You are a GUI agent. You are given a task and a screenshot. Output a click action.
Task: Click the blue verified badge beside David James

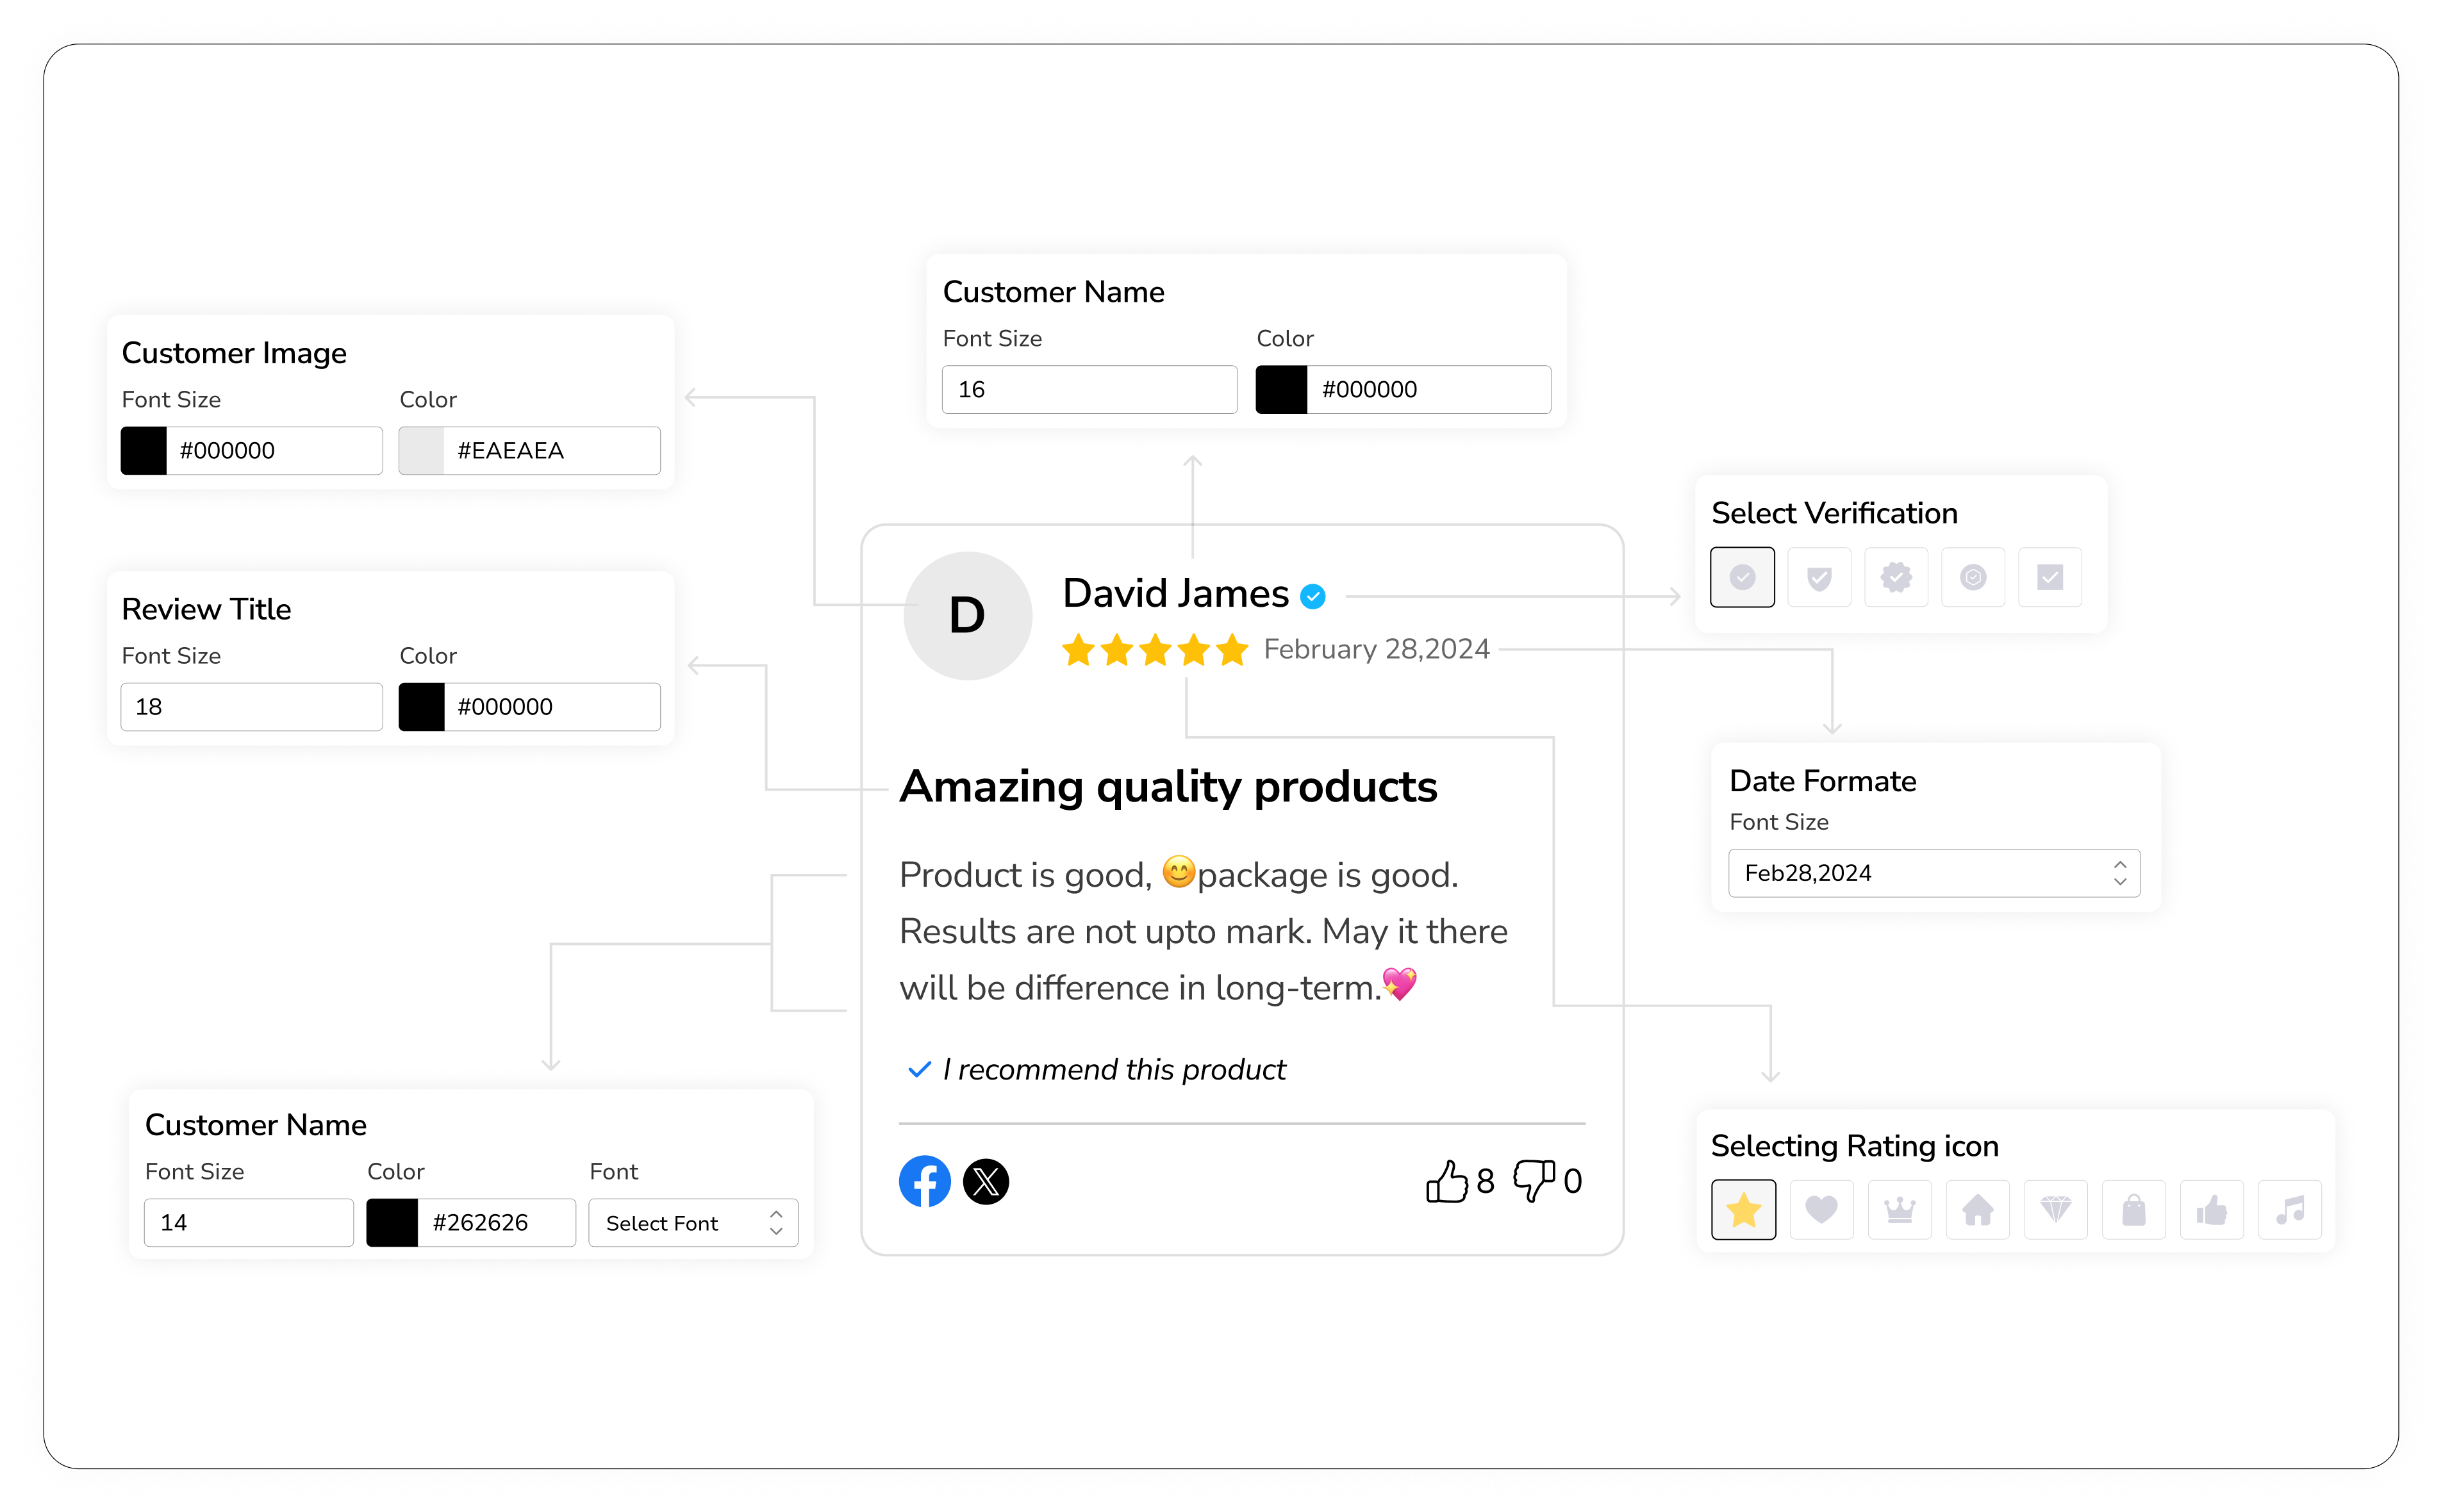click(1313, 597)
